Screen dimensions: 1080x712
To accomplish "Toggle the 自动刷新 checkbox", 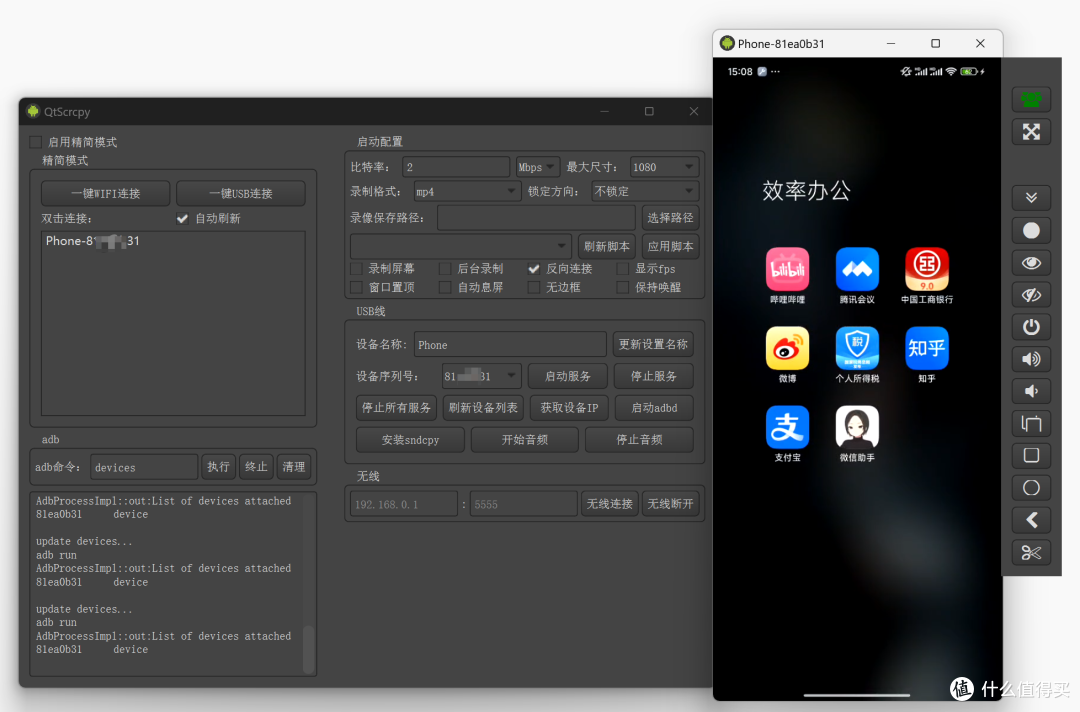I will tap(182, 218).
